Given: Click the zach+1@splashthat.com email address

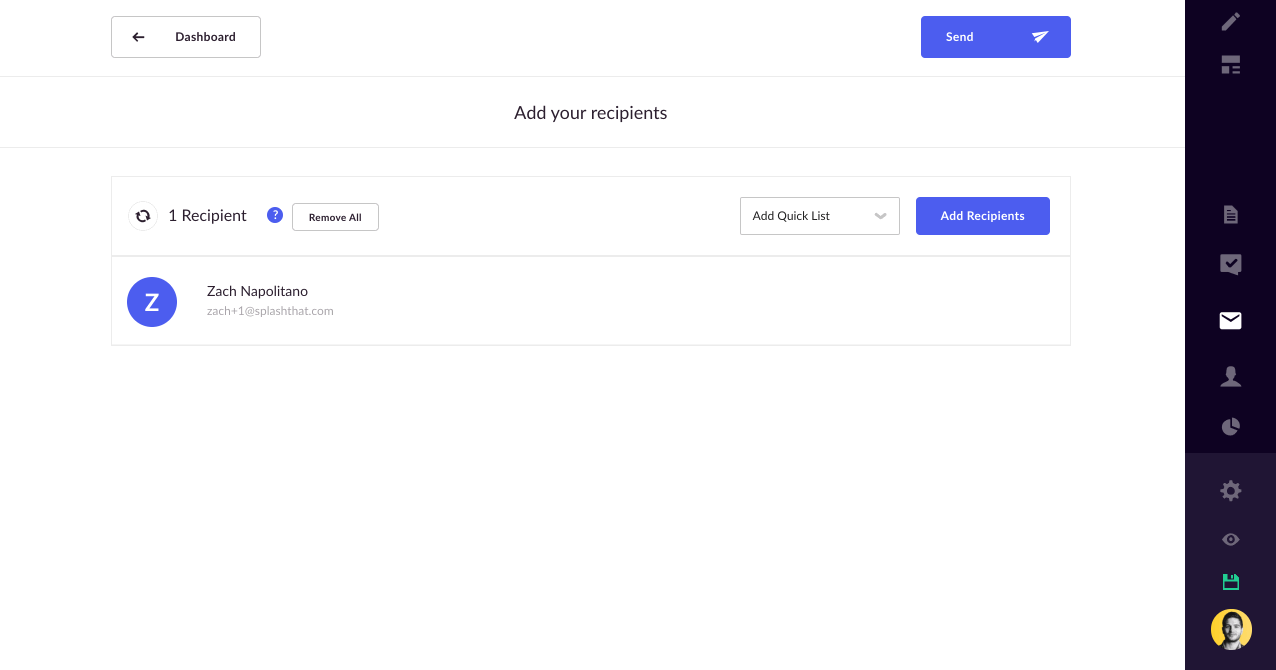Looking at the screenshot, I should [270, 311].
